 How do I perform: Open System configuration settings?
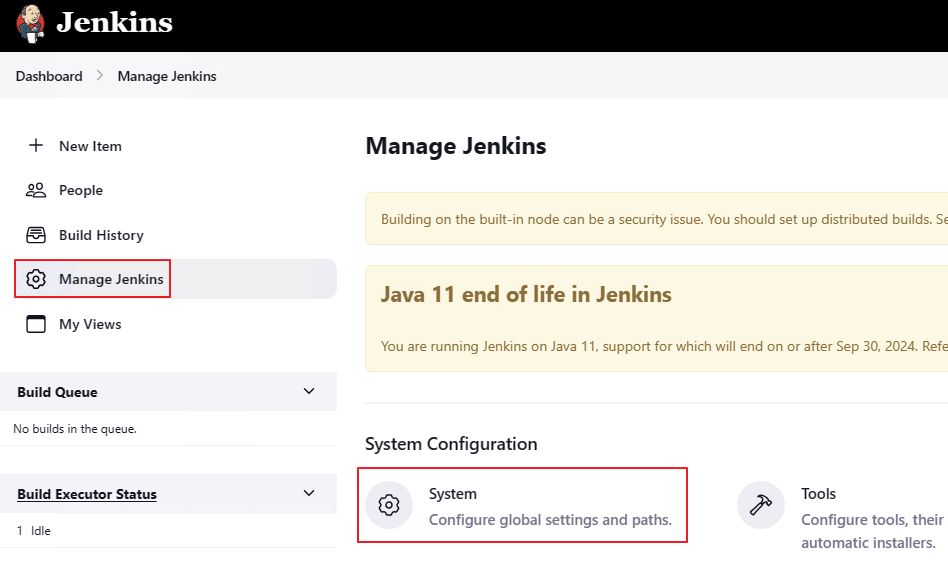coord(453,494)
